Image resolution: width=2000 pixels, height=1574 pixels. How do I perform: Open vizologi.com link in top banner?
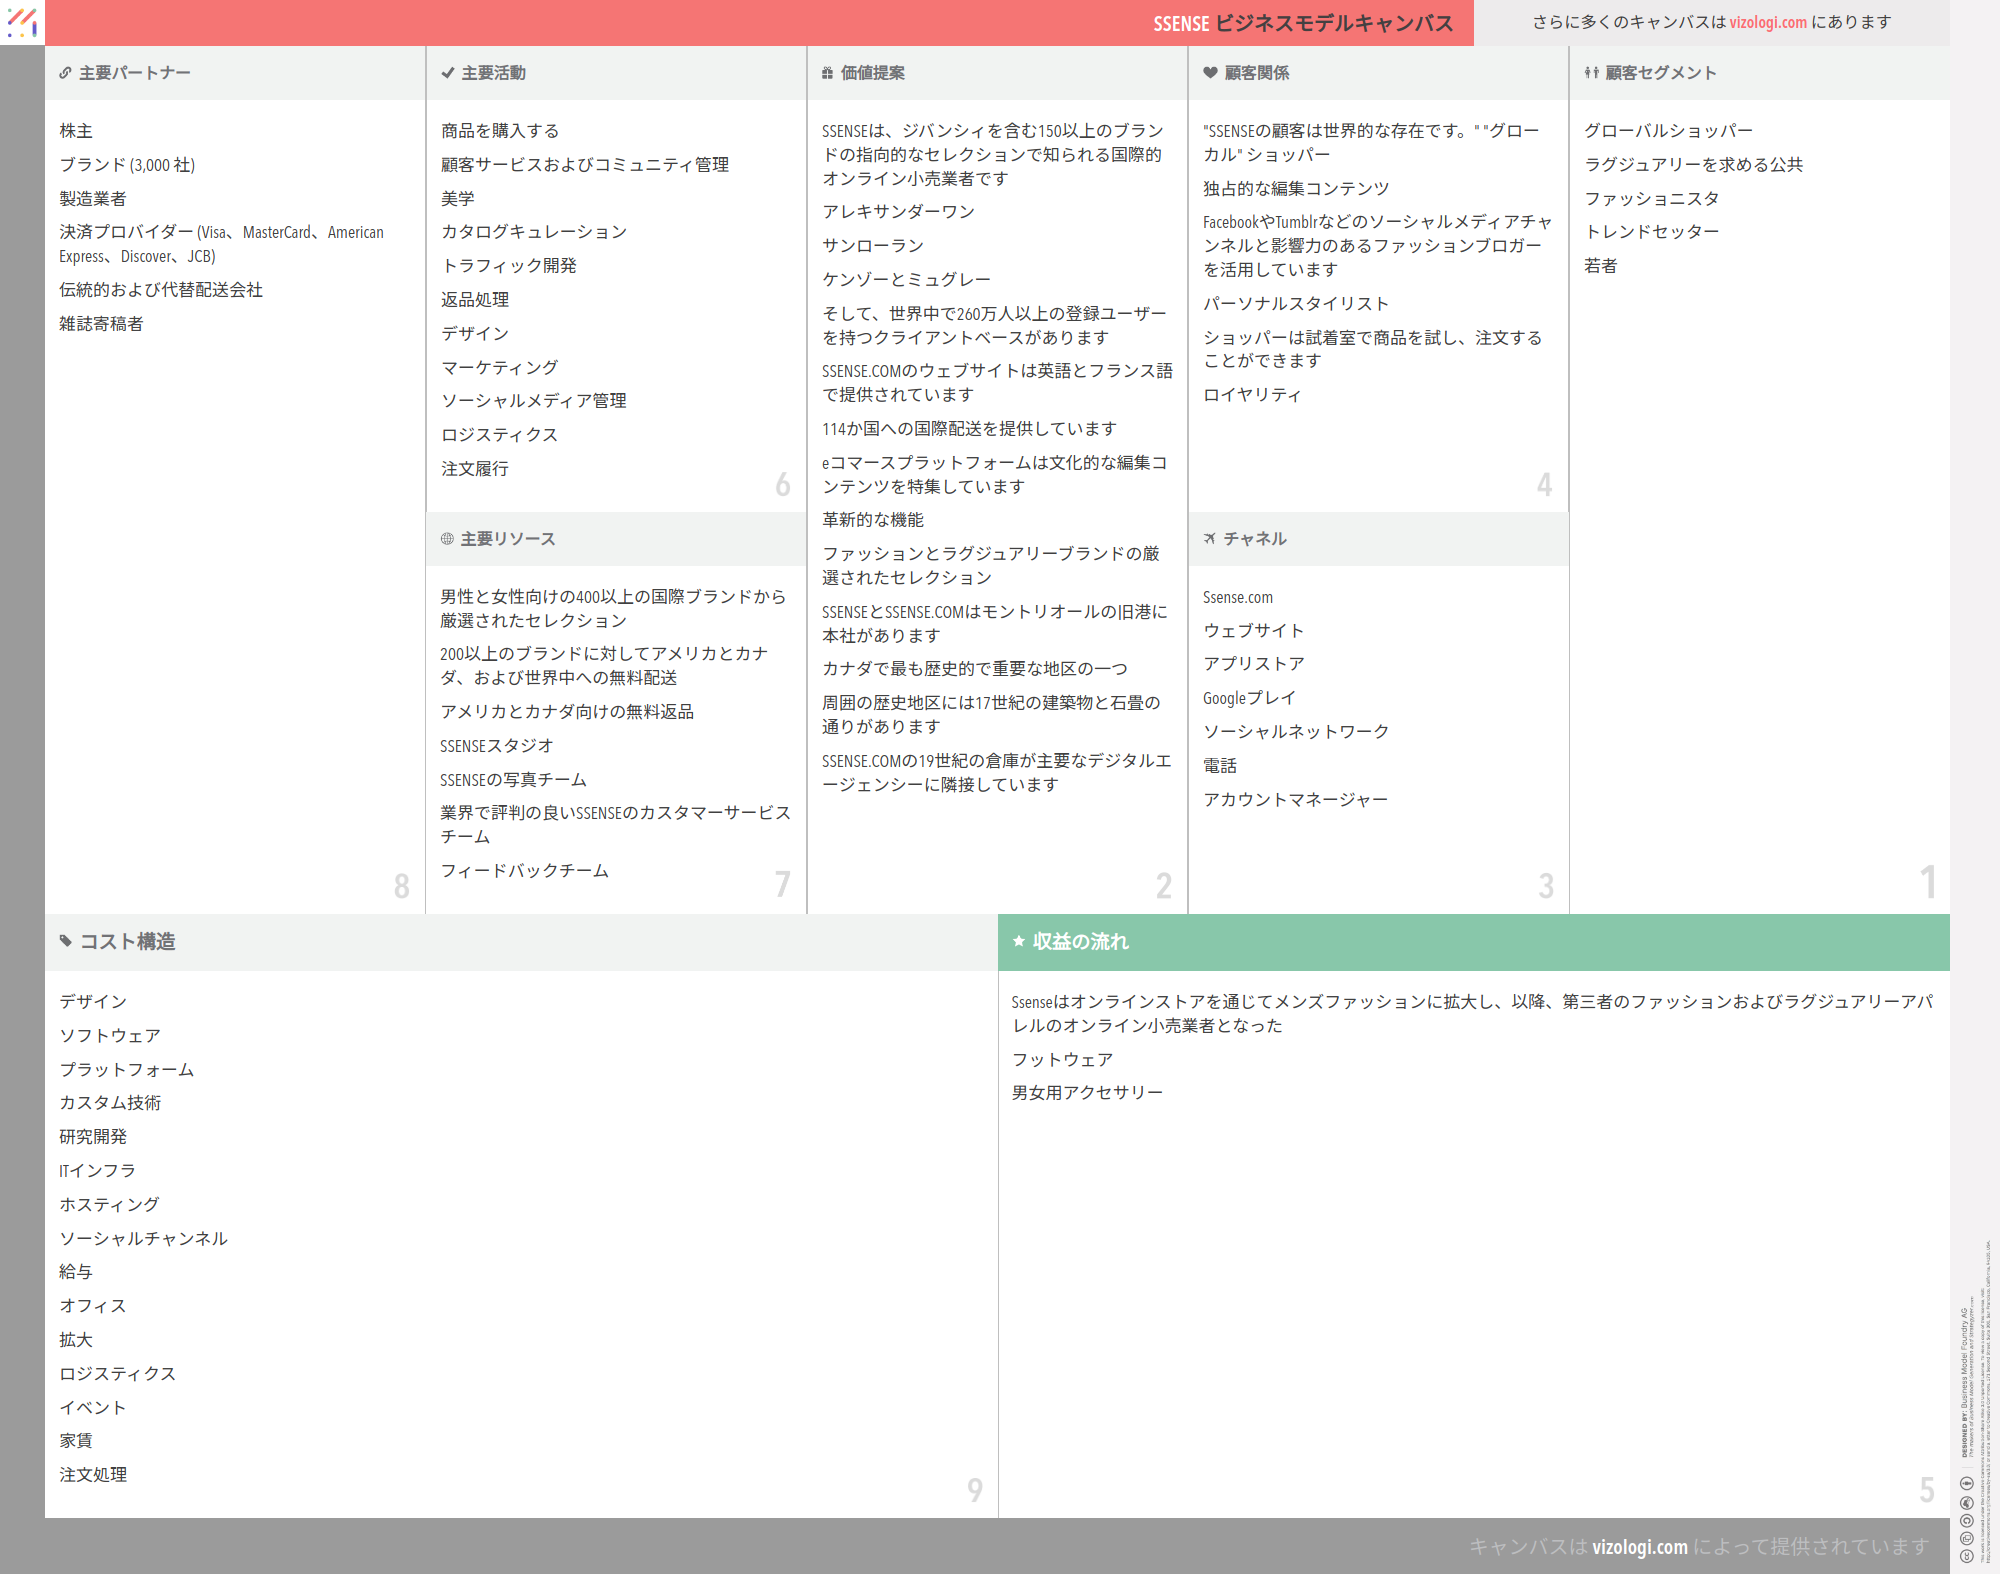pos(1768,22)
